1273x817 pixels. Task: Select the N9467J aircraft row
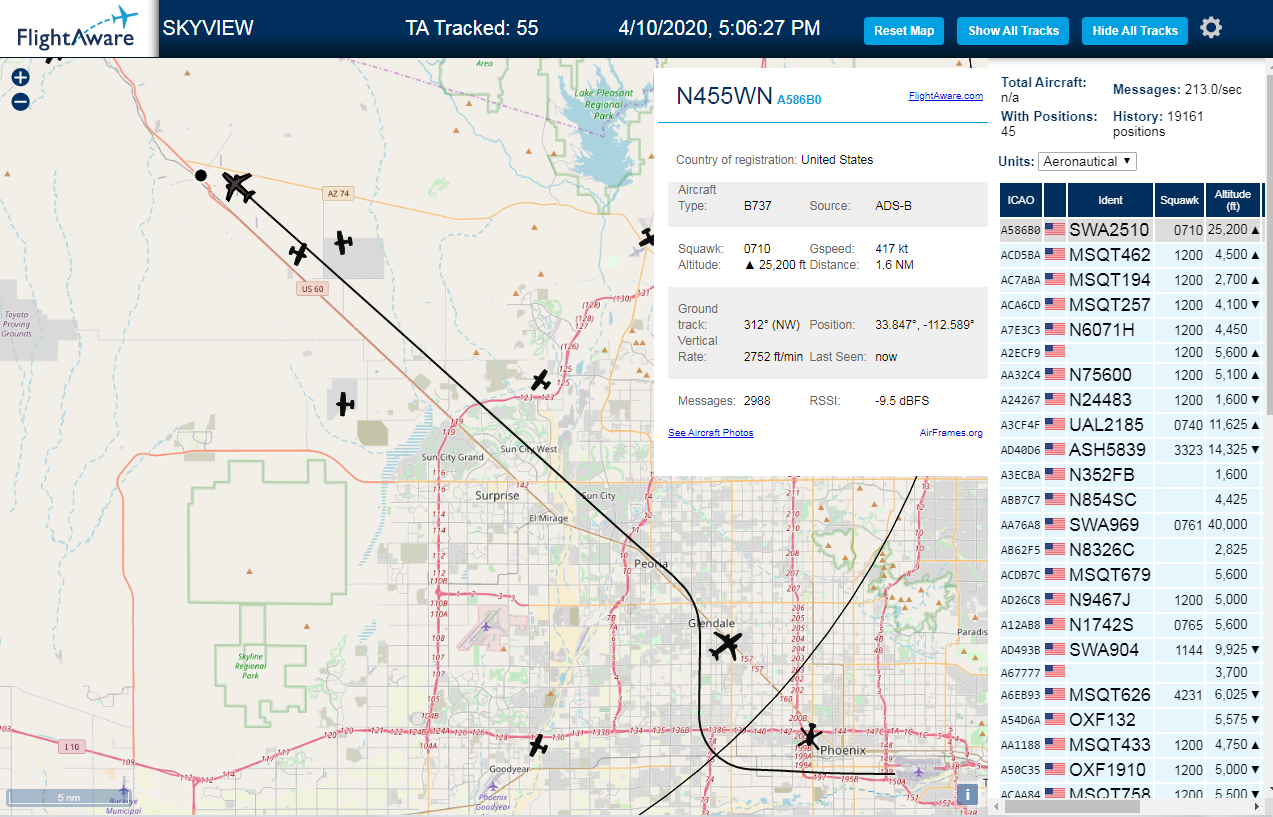1130,600
